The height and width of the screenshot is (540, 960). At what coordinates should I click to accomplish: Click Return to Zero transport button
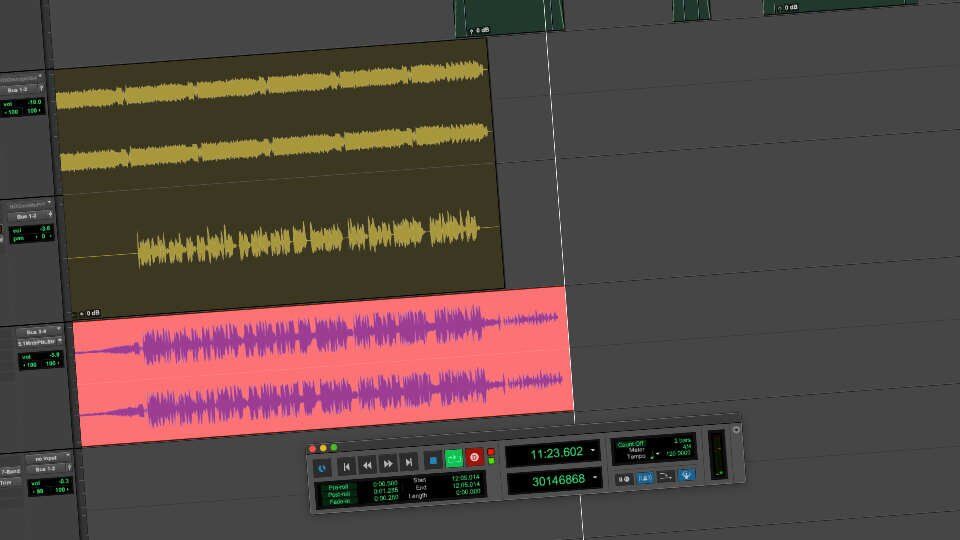(347, 466)
